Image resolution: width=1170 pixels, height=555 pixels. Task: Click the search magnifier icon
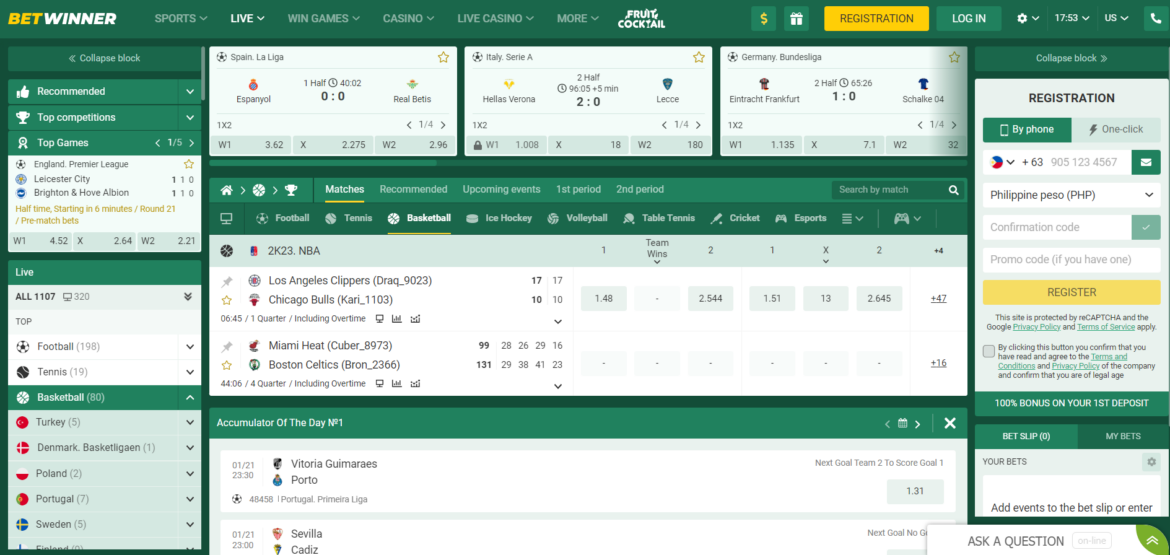pos(954,190)
